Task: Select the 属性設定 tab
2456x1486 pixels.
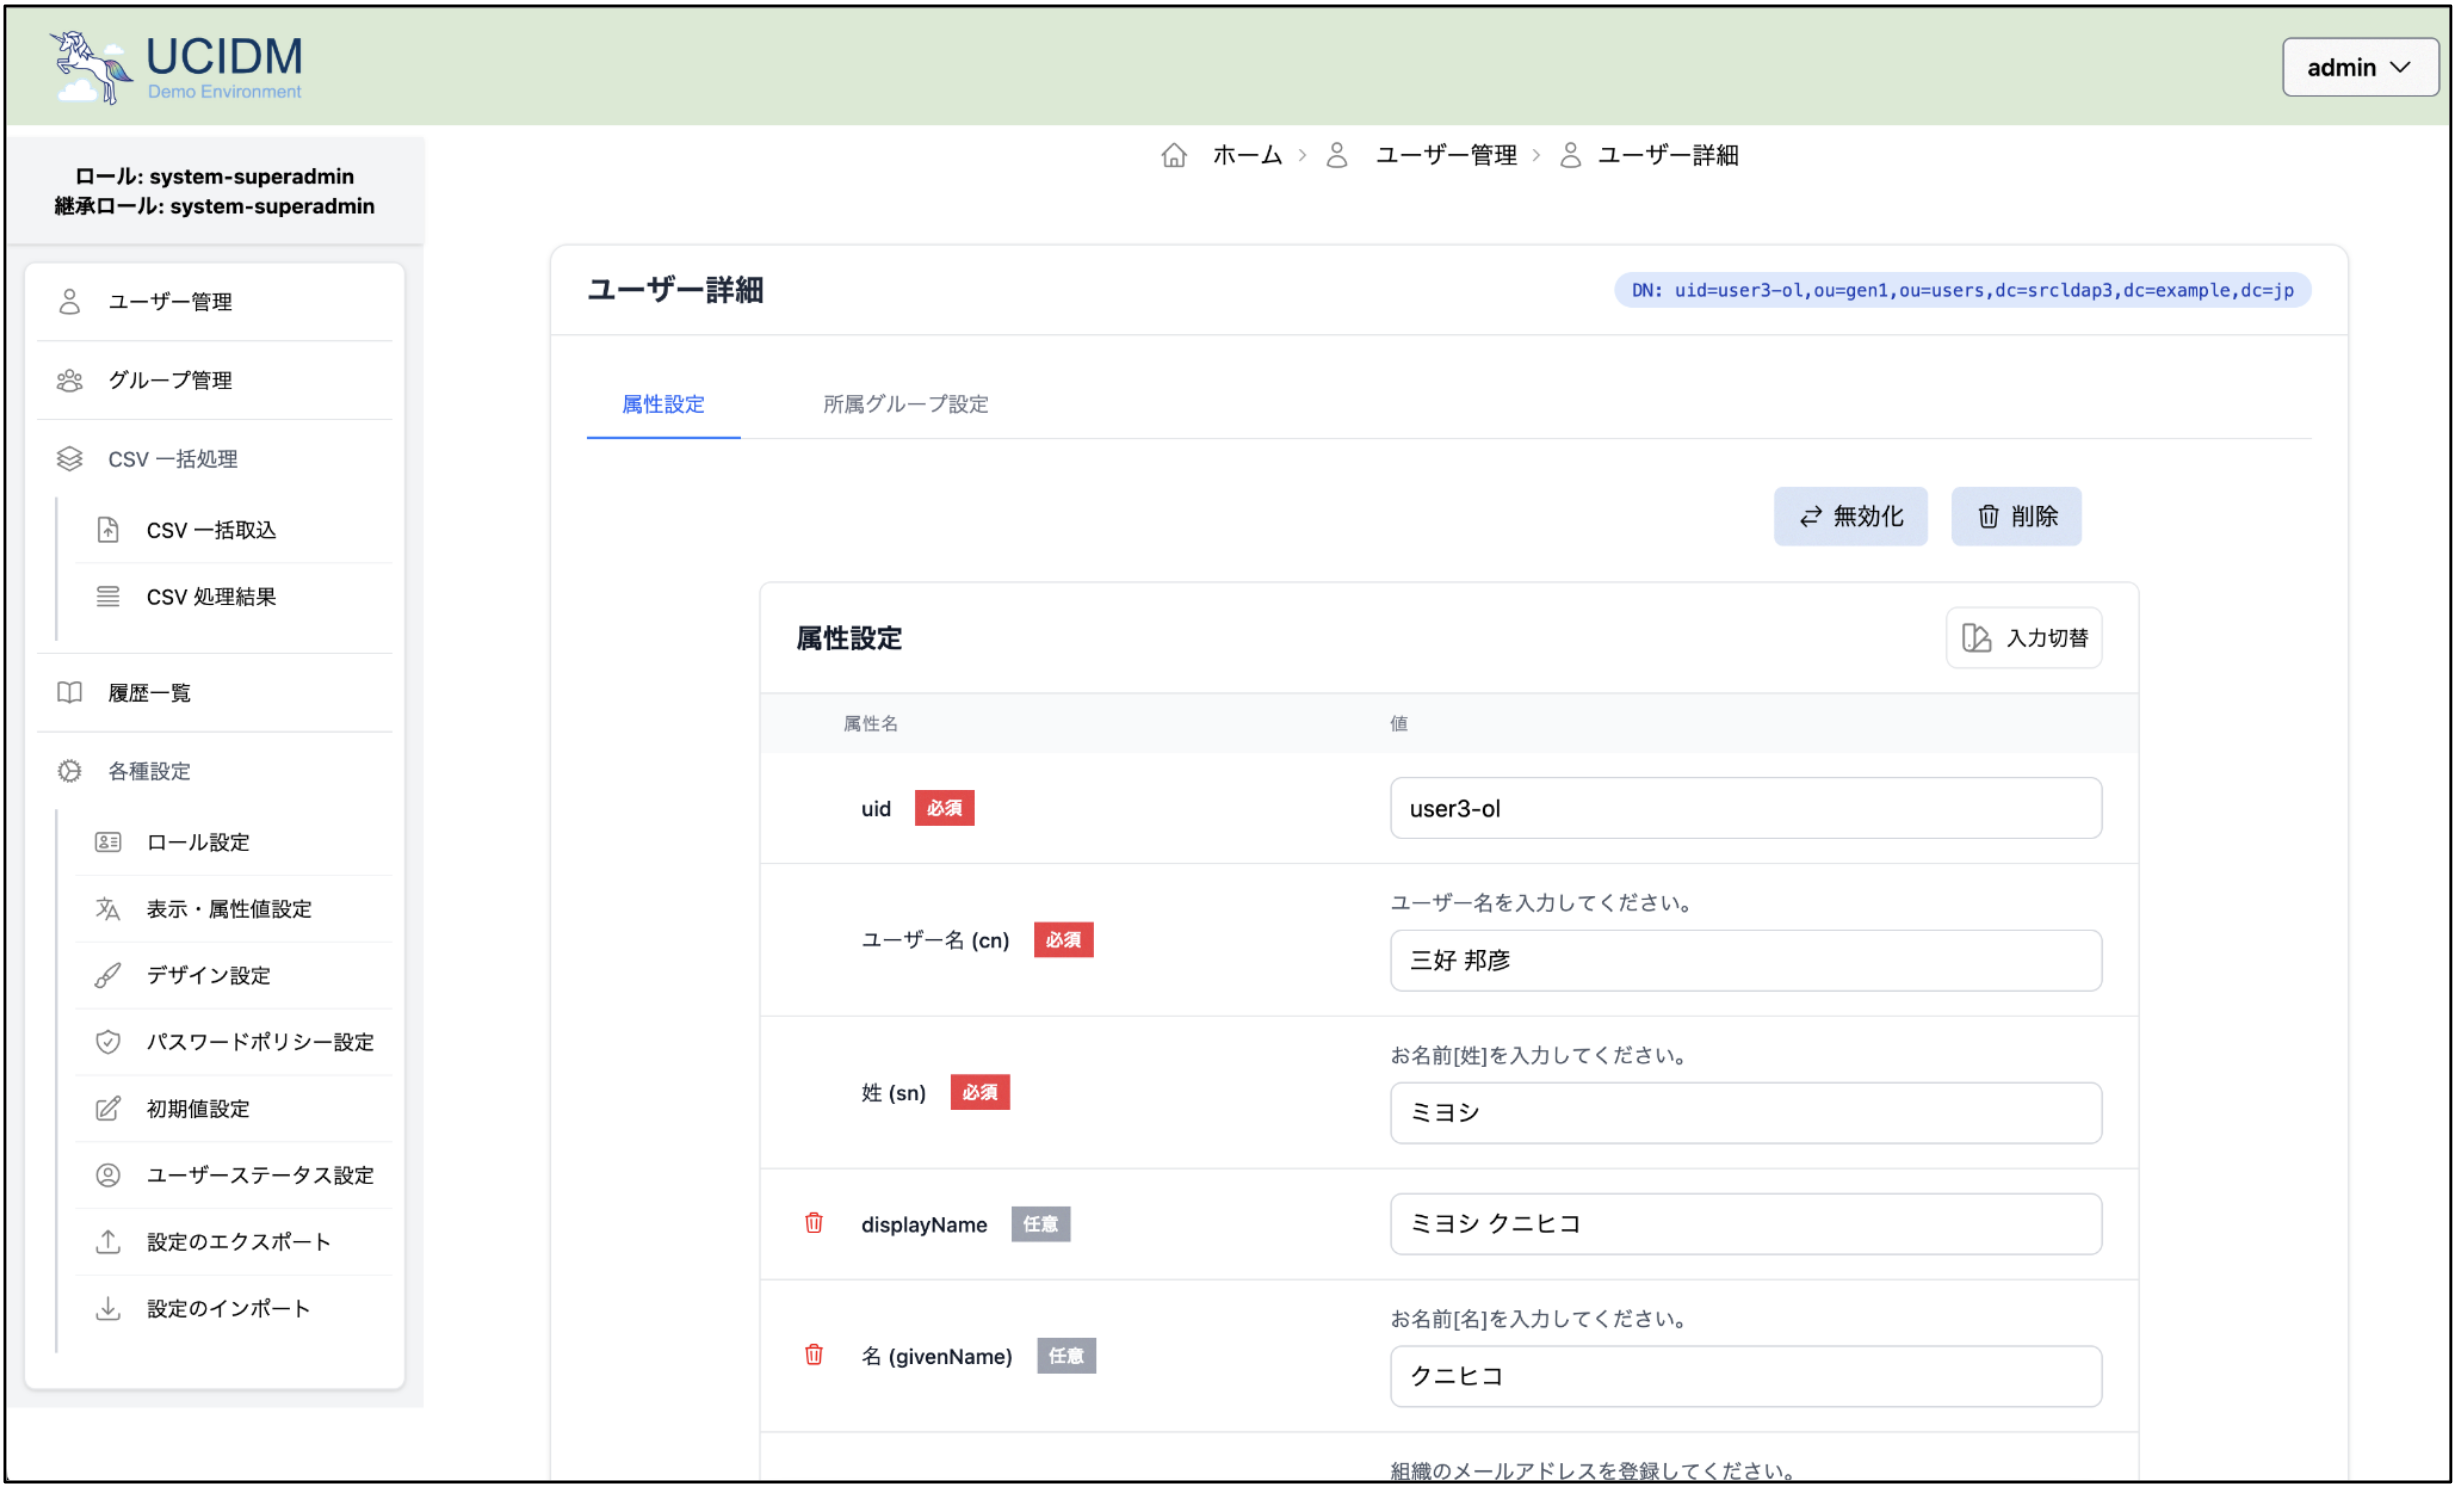Action: (663, 404)
